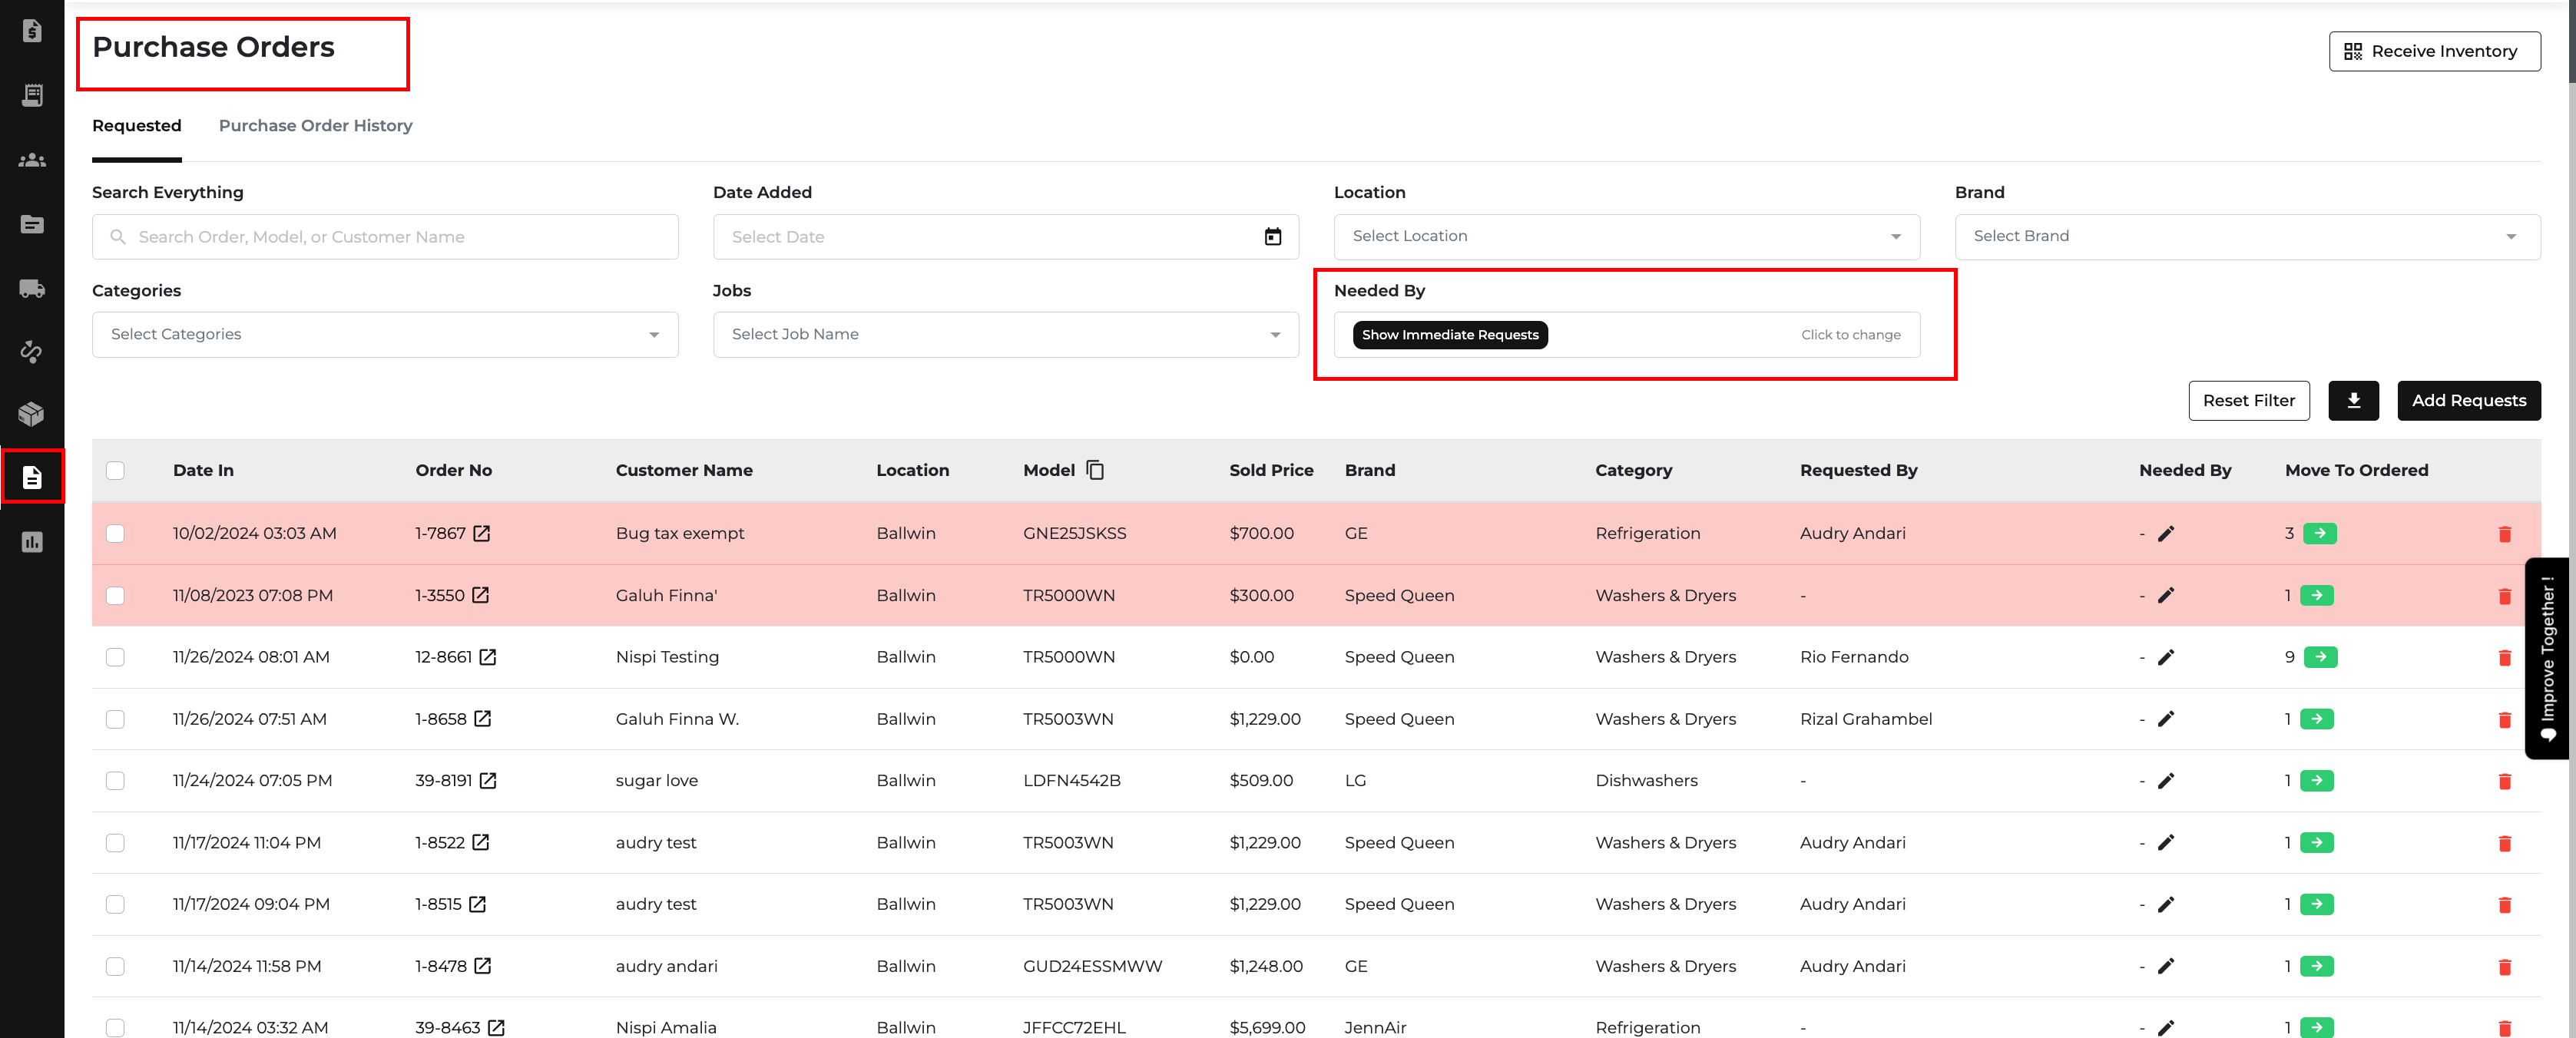The image size is (2576, 1038).
Task: Select the sugar love row checkbox
Action: tap(116, 781)
